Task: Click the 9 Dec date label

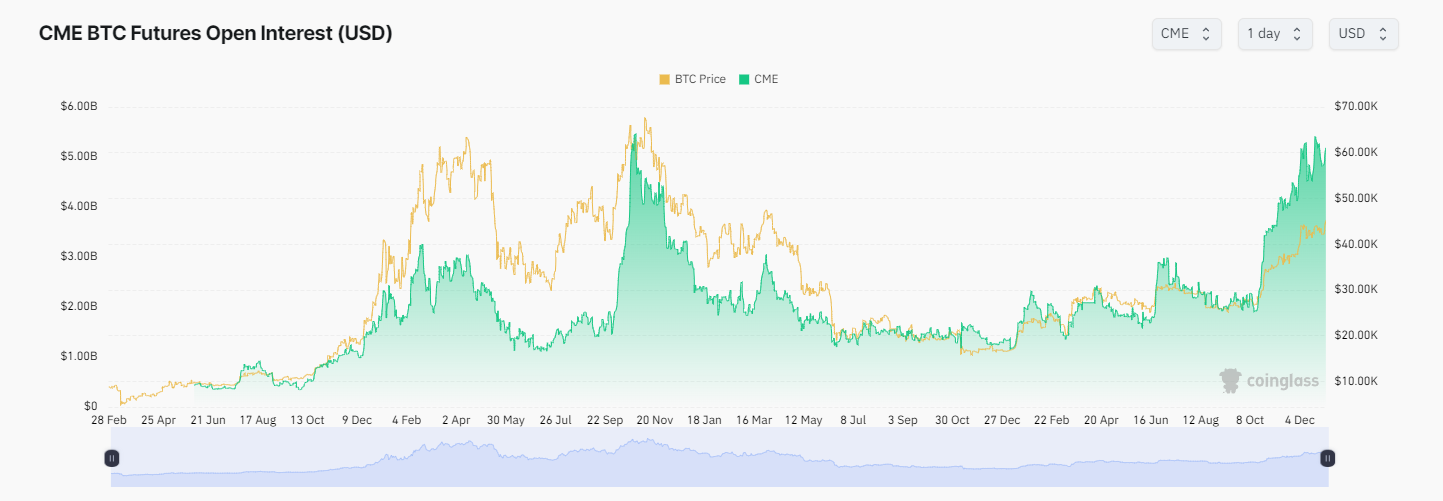Action: [357, 421]
